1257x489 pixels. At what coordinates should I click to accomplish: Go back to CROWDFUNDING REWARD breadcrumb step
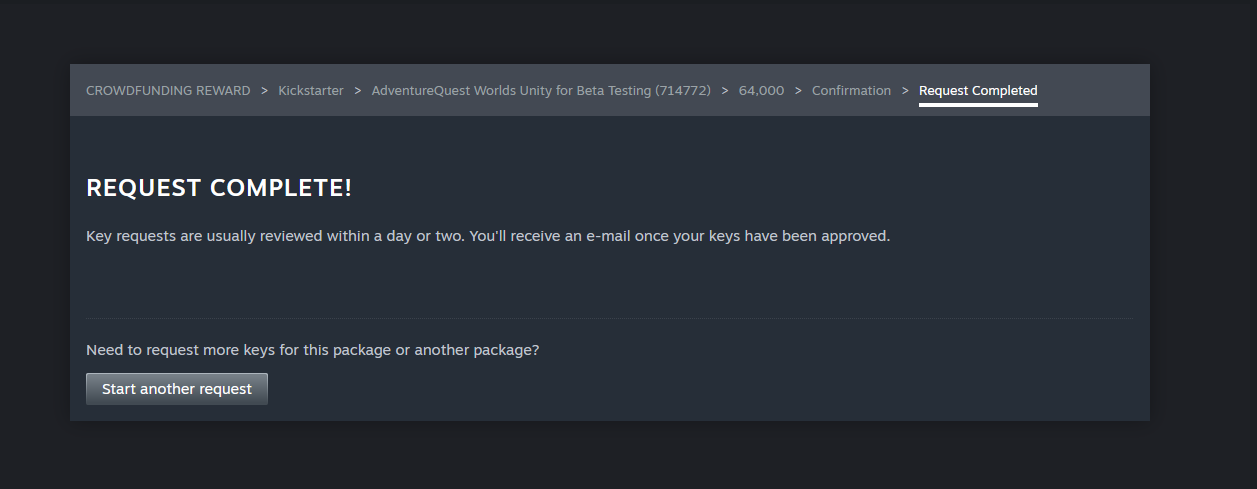(x=168, y=91)
